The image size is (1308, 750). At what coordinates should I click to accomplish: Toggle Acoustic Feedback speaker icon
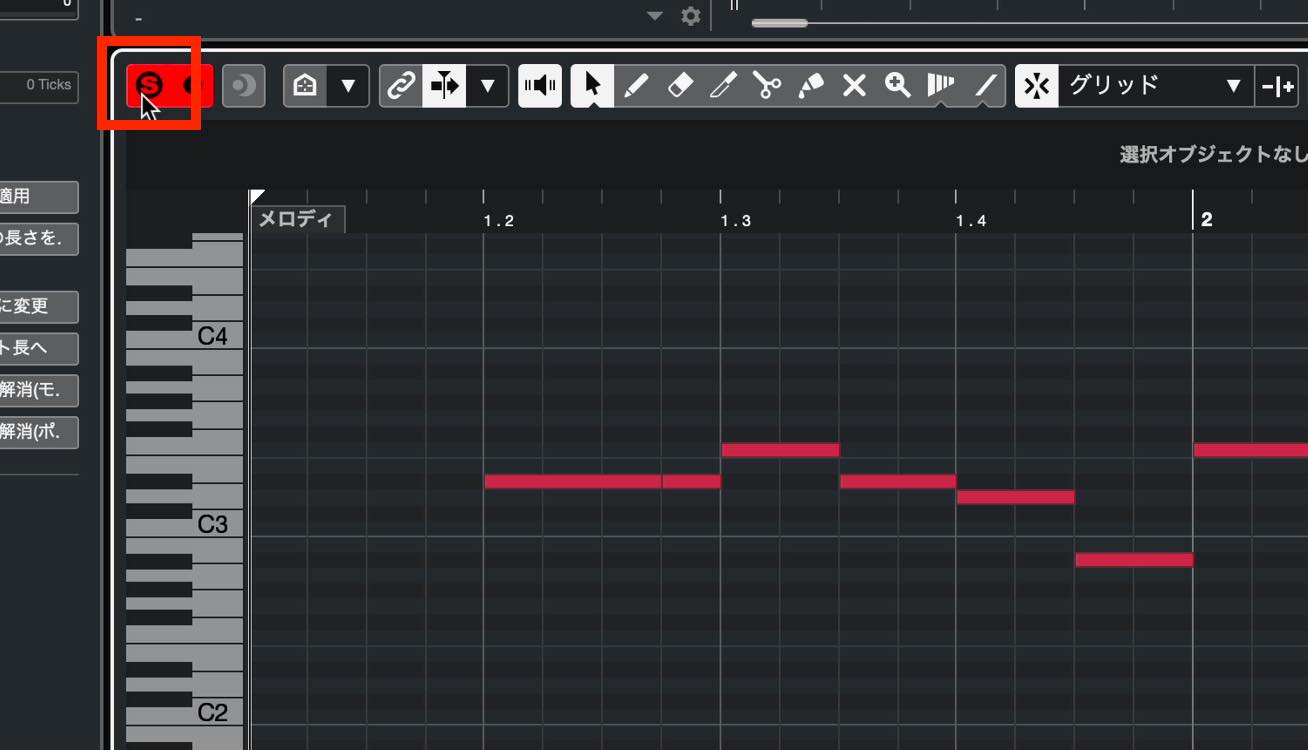click(540, 86)
